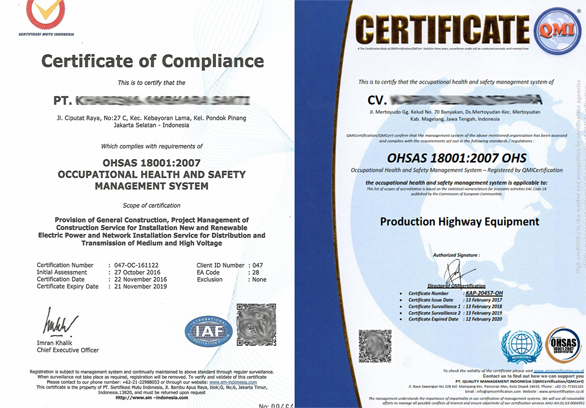The image size is (586, 408).
Task: Click the "EA Code" label
Action: (x=208, y=272)
